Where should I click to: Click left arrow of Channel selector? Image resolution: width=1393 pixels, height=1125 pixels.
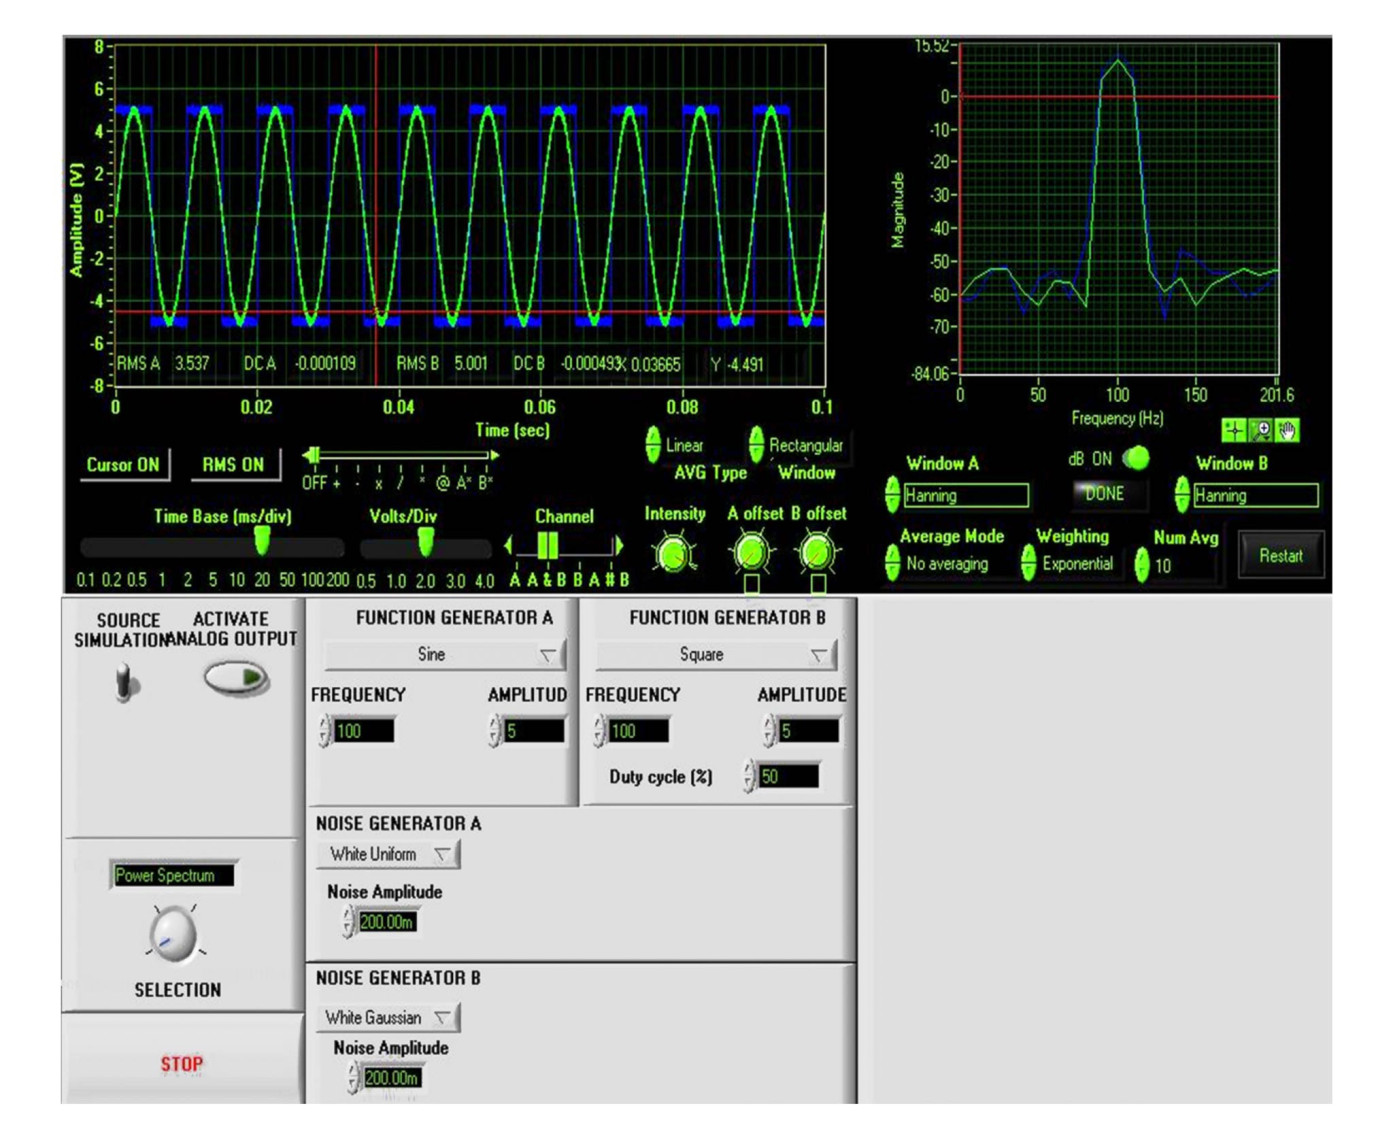point(508,545)
